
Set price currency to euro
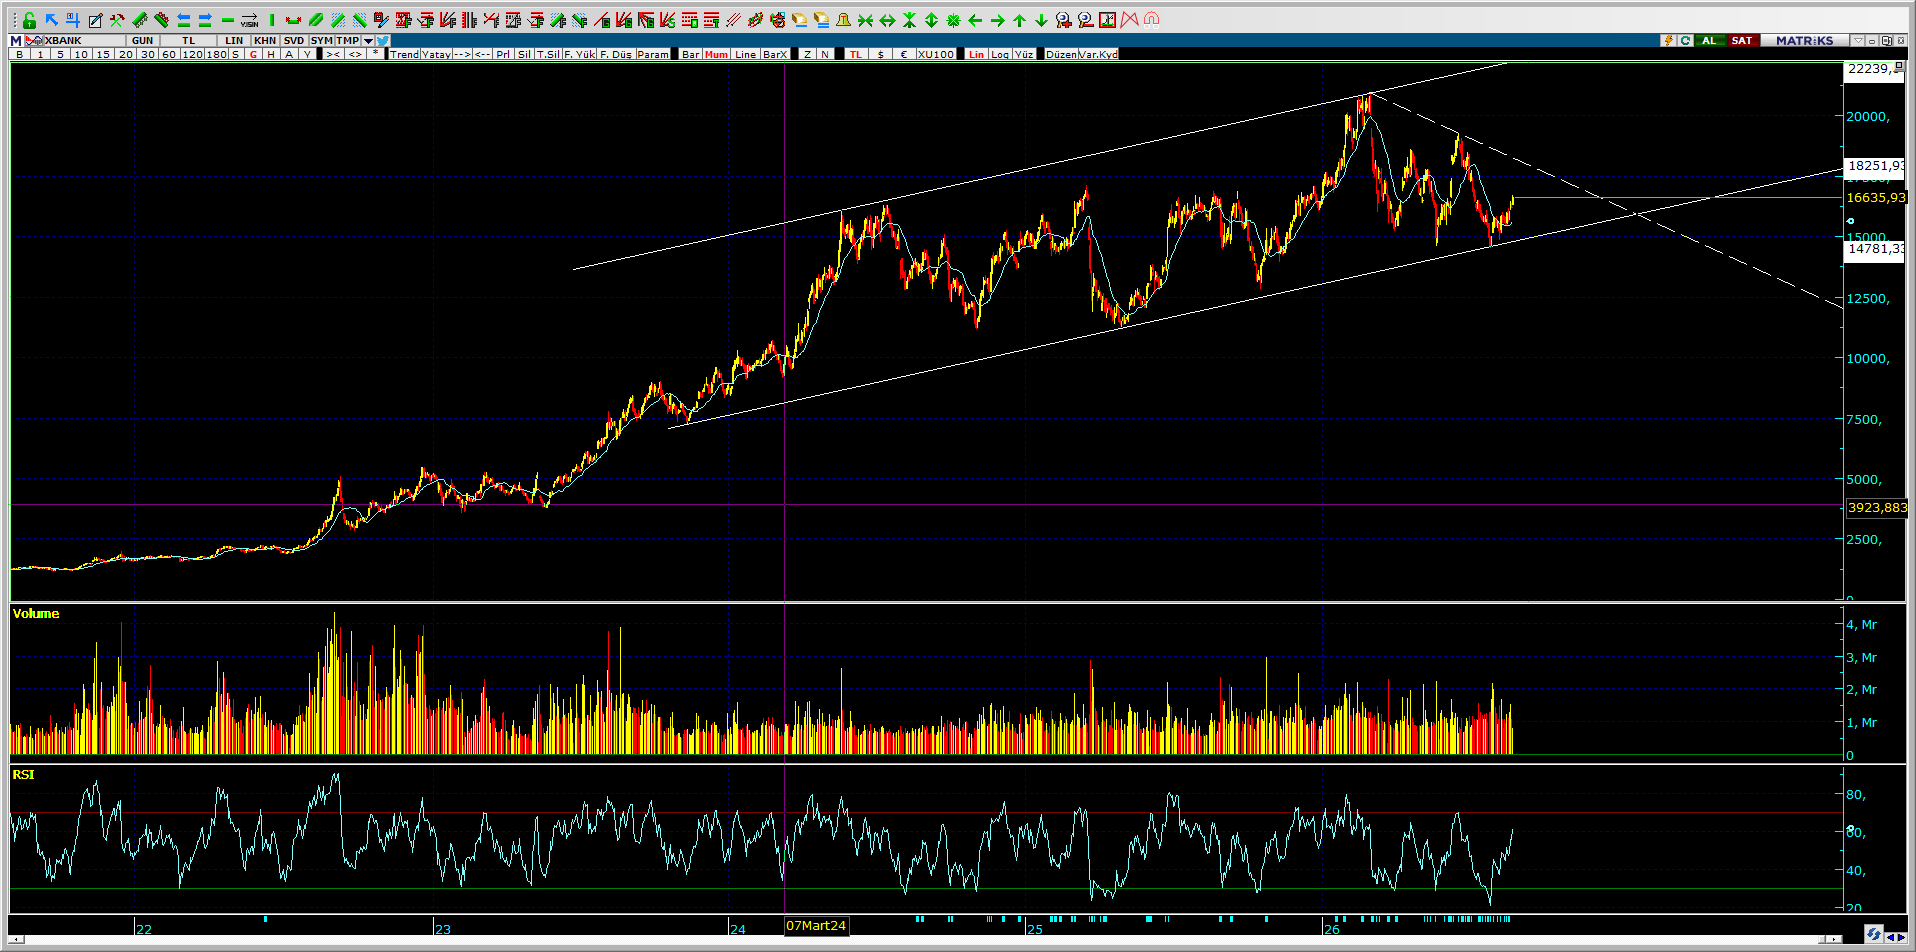903,54
